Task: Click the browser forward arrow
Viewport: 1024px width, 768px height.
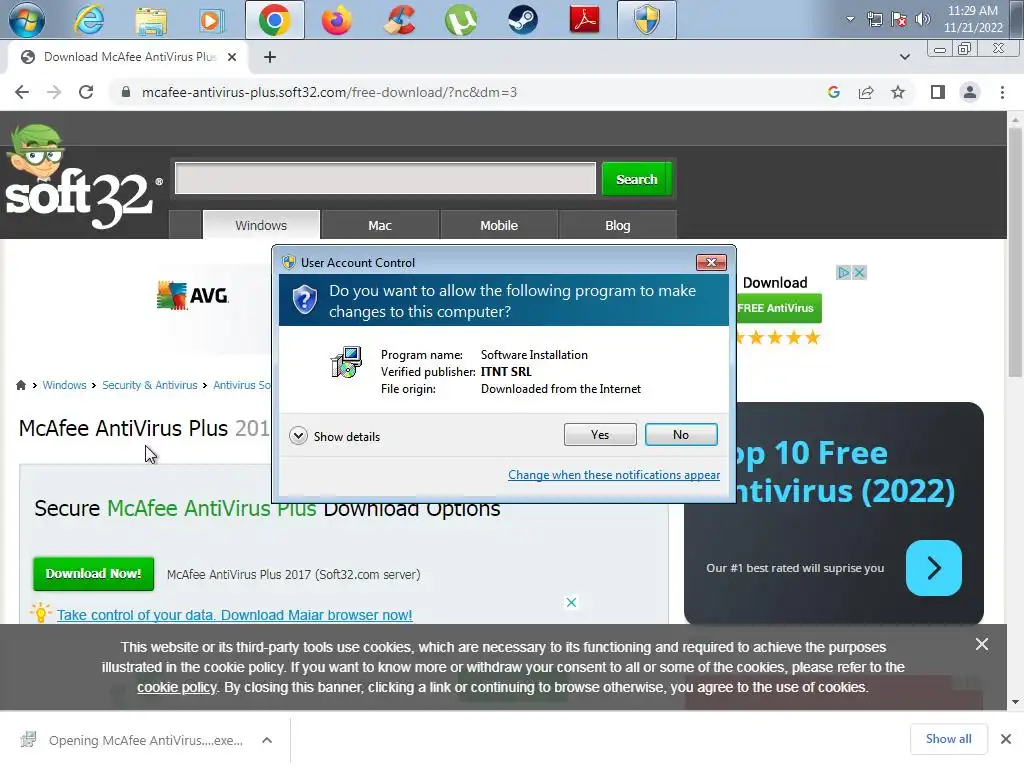Action: [x=54, y=92]
